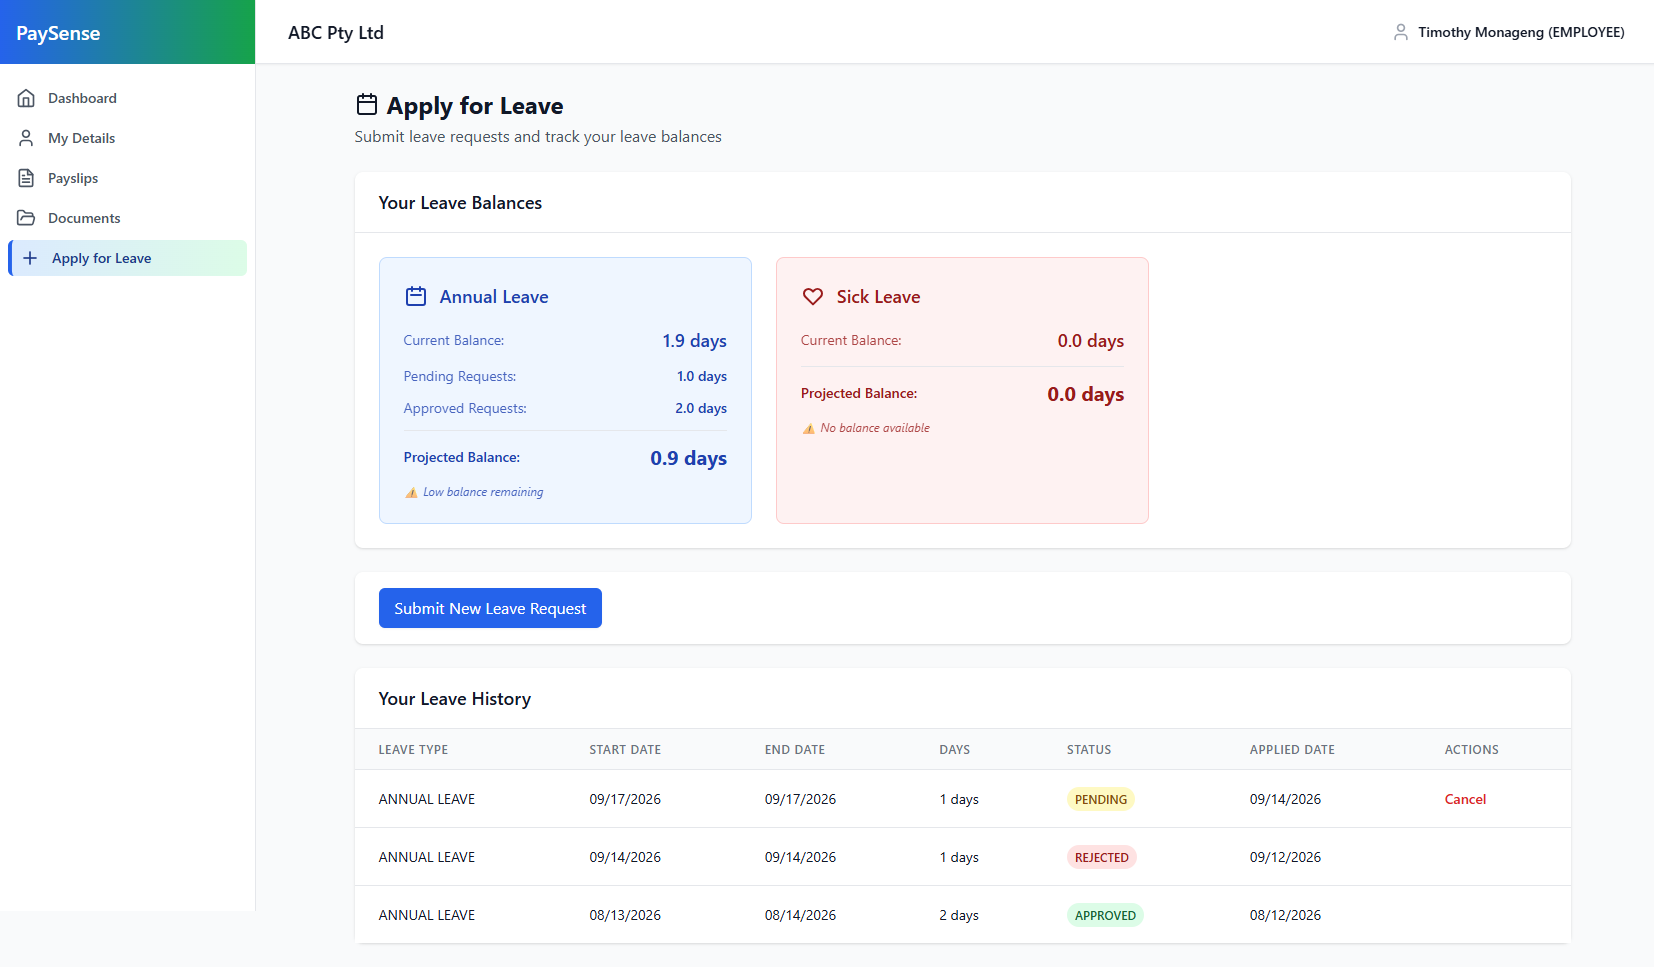
Task: Navigate to Documents
Action: [128, 218]
